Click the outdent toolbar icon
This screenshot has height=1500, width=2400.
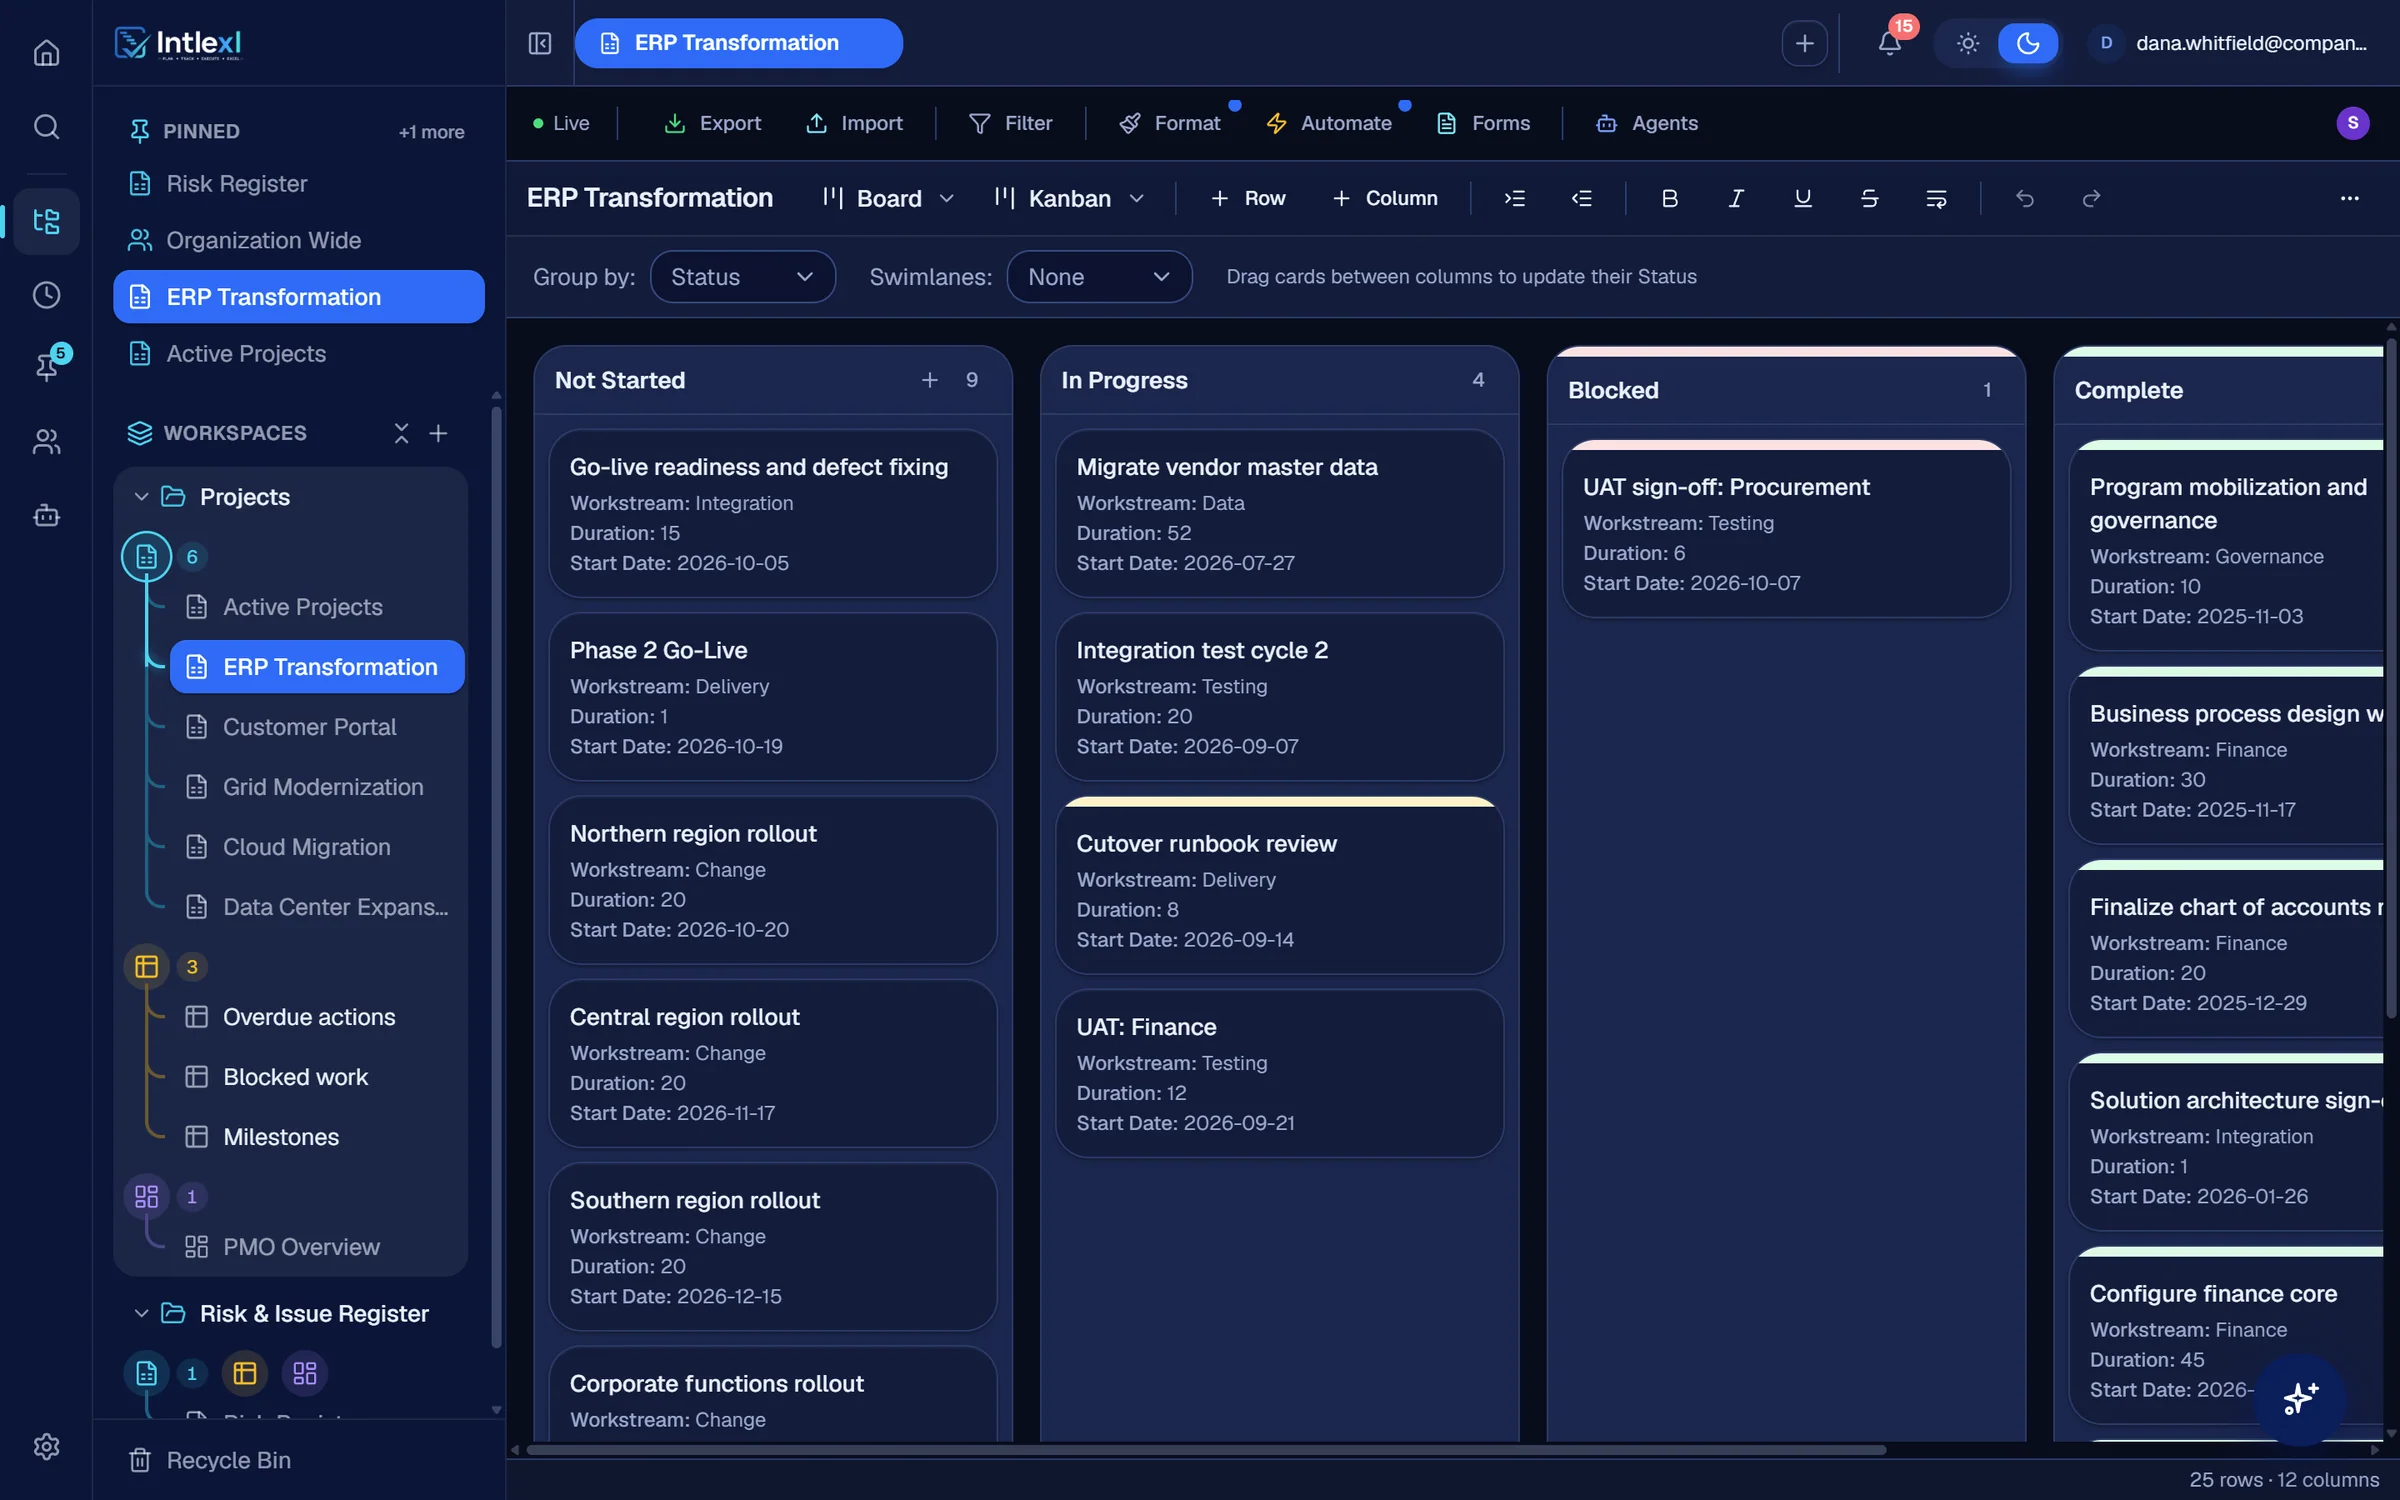pos(1581,198)
